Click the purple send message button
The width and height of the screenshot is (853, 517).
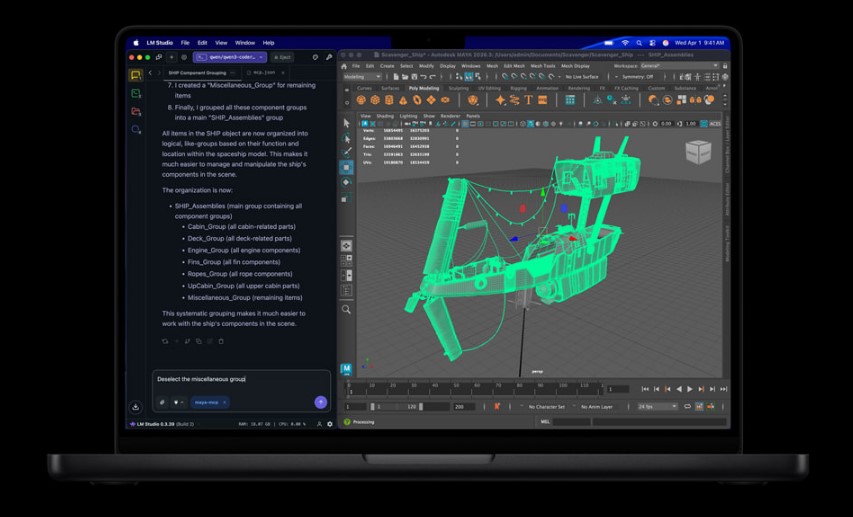click(x=320, y=402)
